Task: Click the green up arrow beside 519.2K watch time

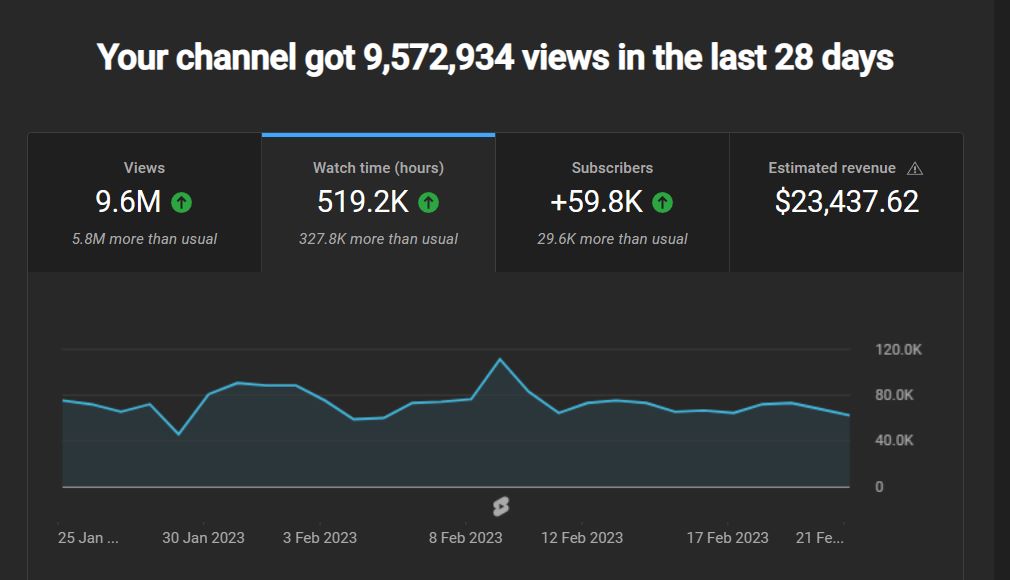Action: [428, 203]
